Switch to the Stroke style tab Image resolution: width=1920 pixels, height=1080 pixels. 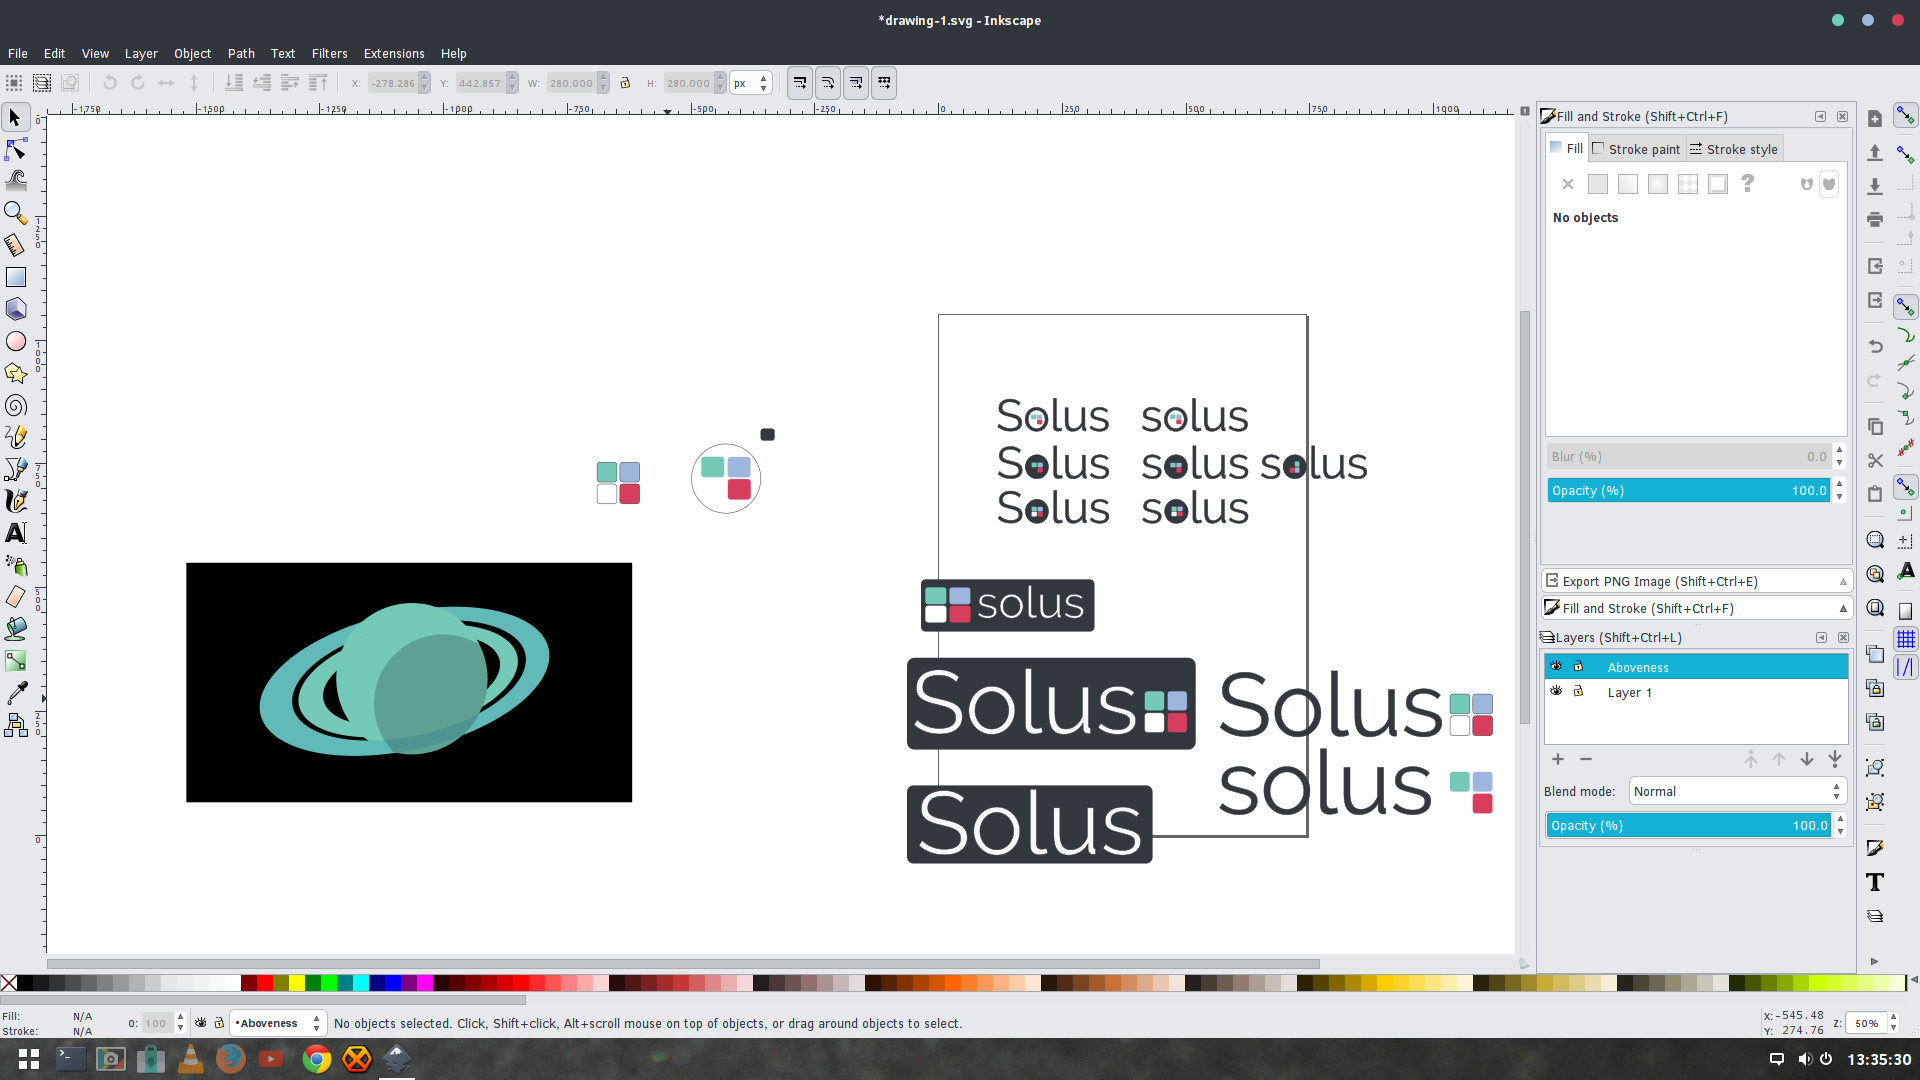pos(1734,149)
